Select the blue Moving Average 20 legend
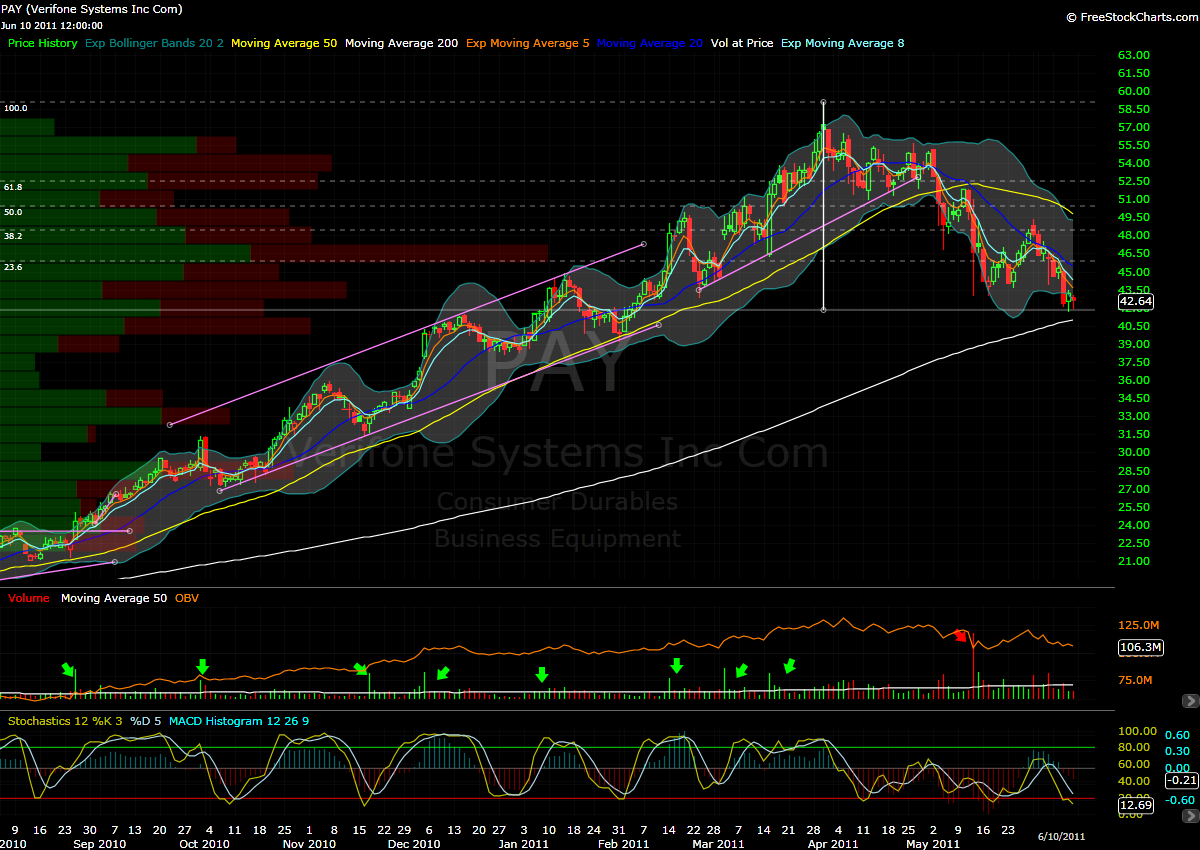Image resolution: width=1200 pixels, height=850 pixels. (650, 43)
